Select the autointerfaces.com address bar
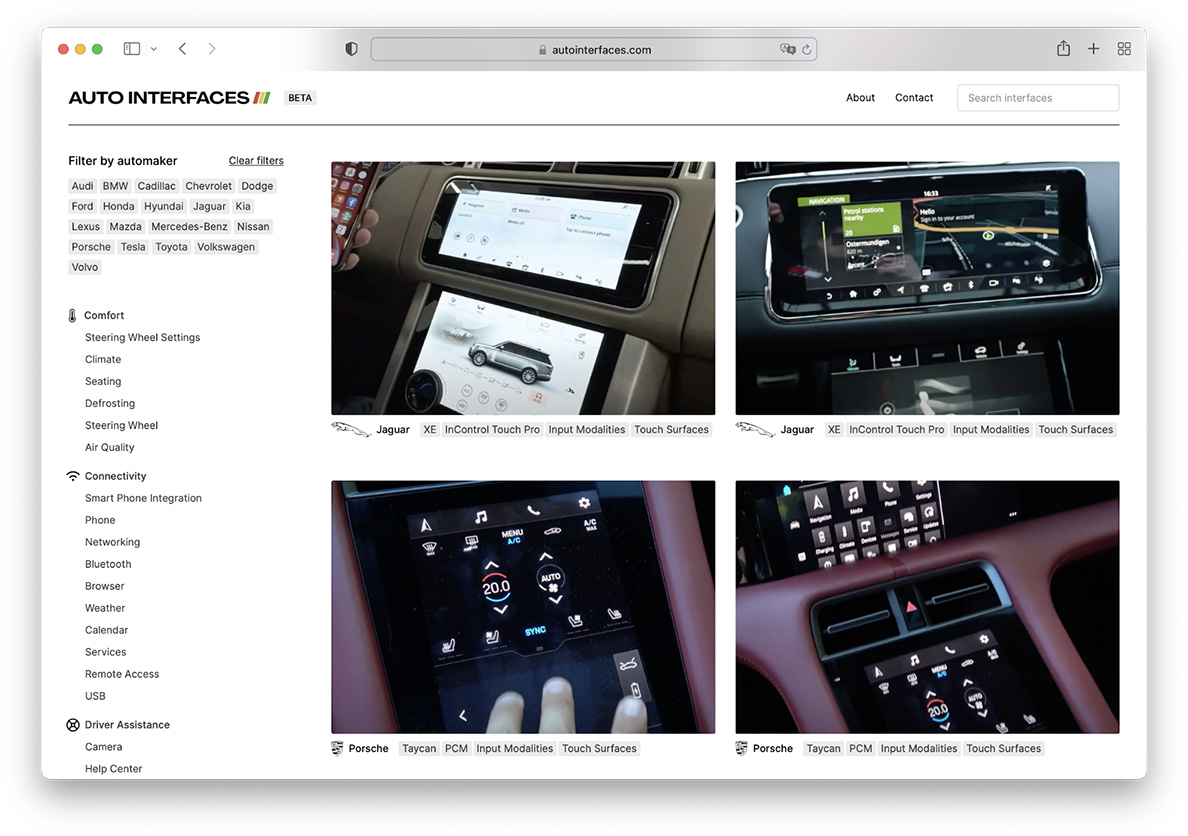1188x836 pixels. point(593,49)
